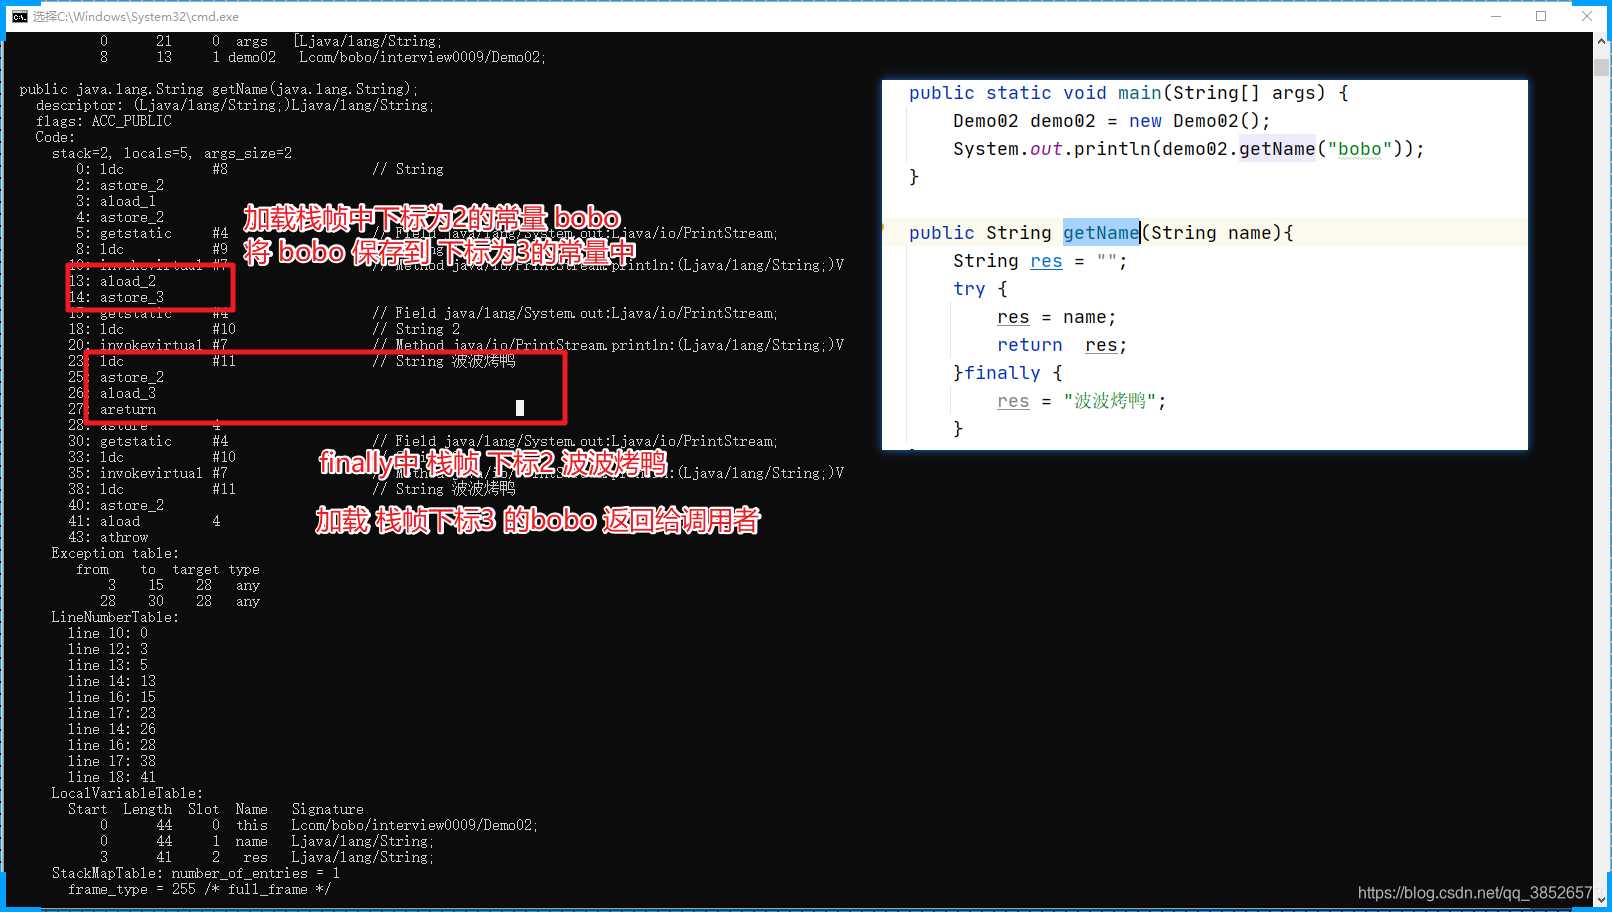This screenshot has height=912, width=1612.
Task: Close the cmd.exe window
Action: coord(1587,16)
